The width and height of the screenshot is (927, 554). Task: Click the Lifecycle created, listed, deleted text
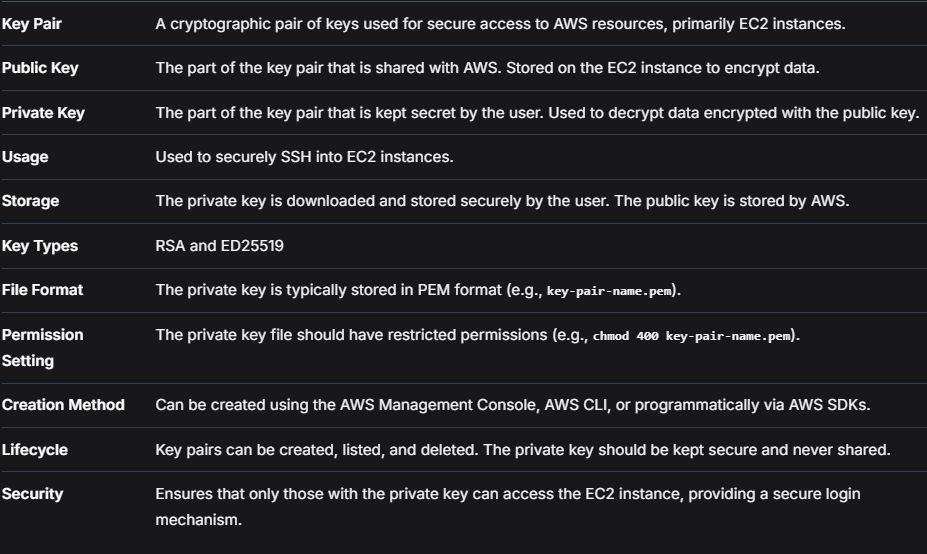click(523, 450)
